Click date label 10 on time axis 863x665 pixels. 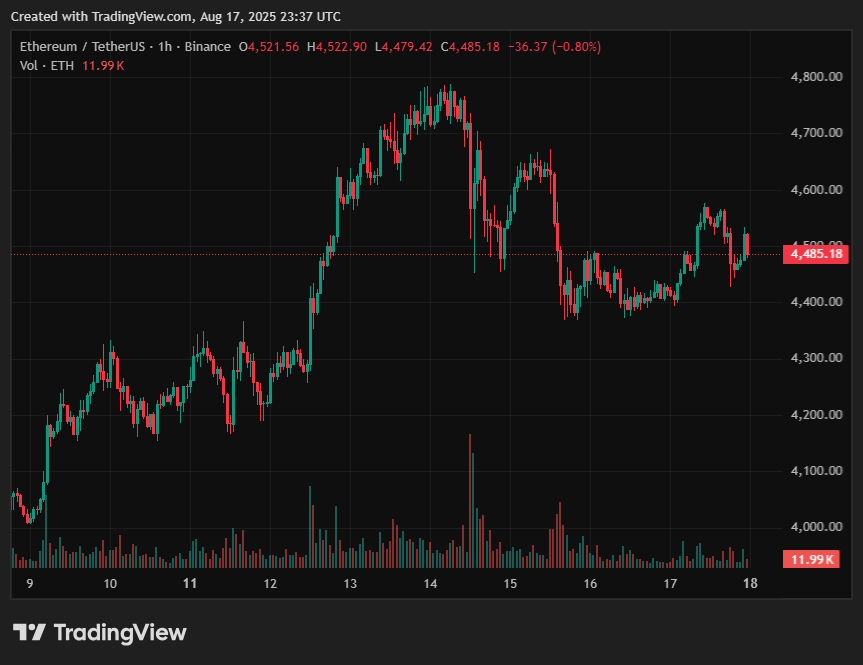point(110,584)
